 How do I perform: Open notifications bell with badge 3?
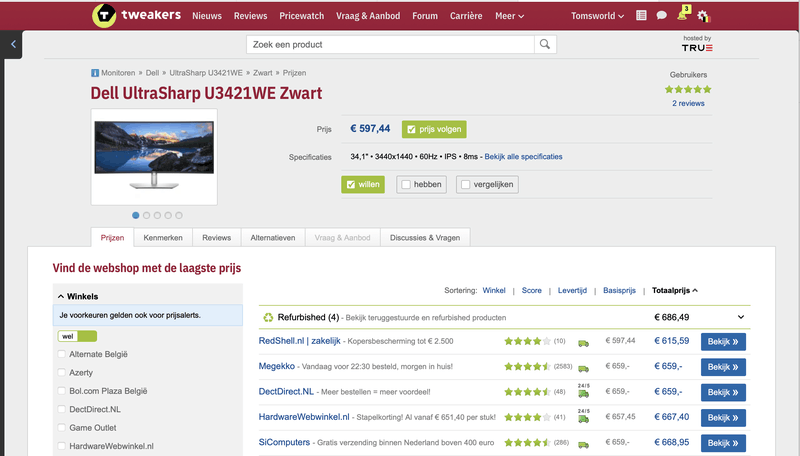click(x=684, y=13)
